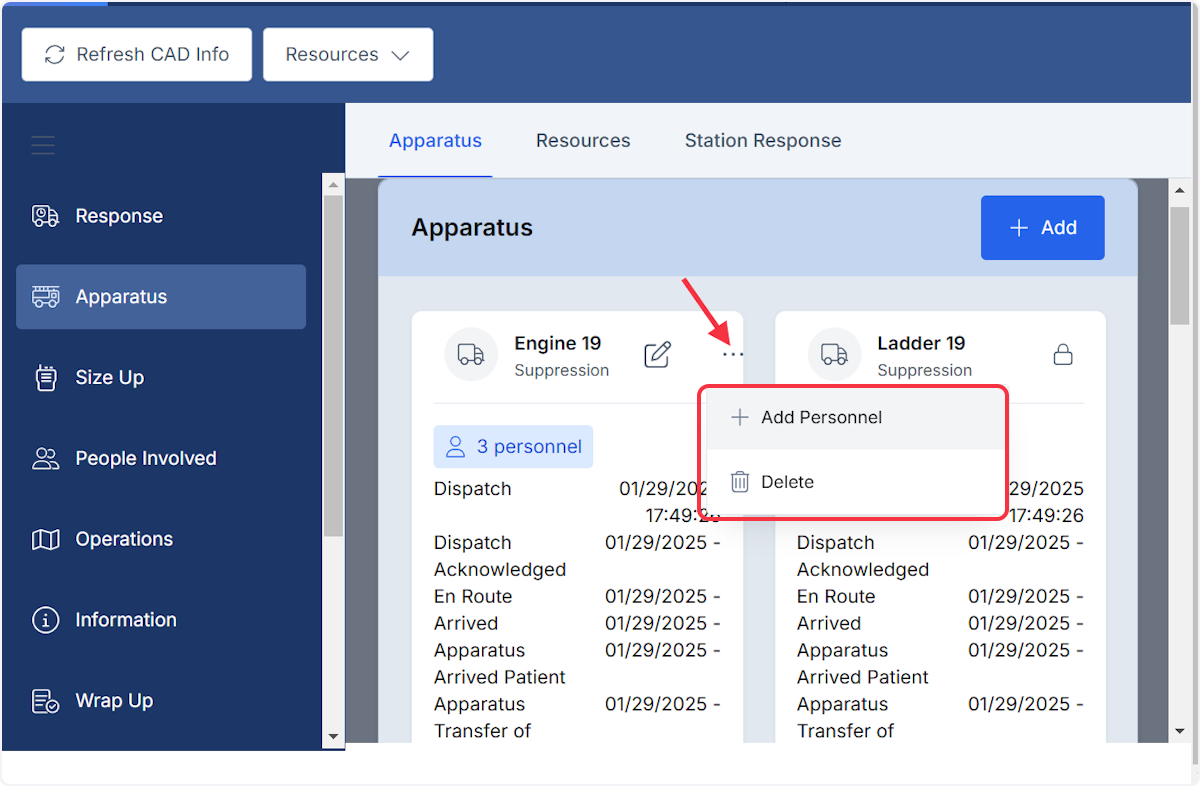This screenshot has height=786, width=1200.
Task: Switch to the Station Response tab
Action: click(x=763, y=141)
